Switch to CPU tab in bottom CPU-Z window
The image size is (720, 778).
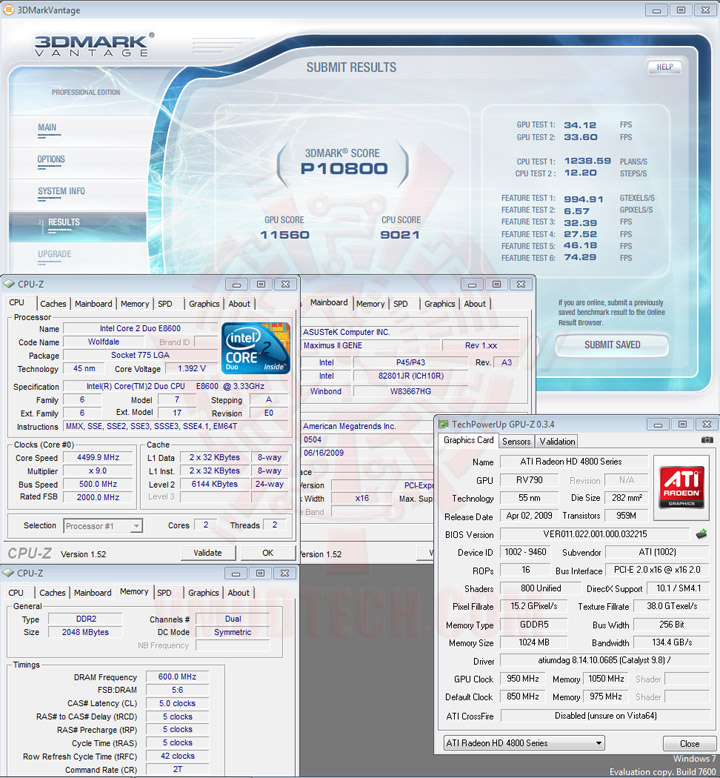pos(16,592)
